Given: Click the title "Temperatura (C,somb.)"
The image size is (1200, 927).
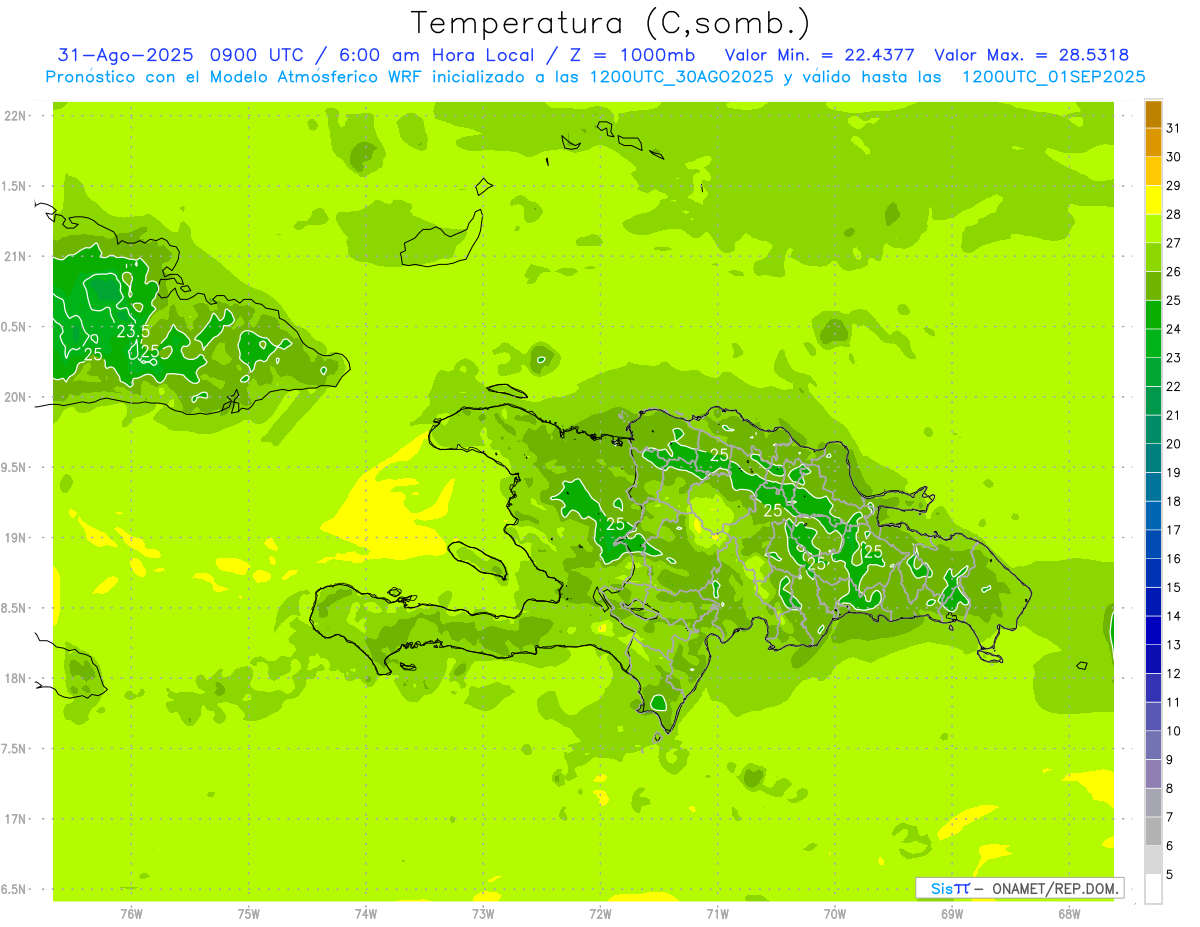Looking at the screenshot, I should (610, 24).
